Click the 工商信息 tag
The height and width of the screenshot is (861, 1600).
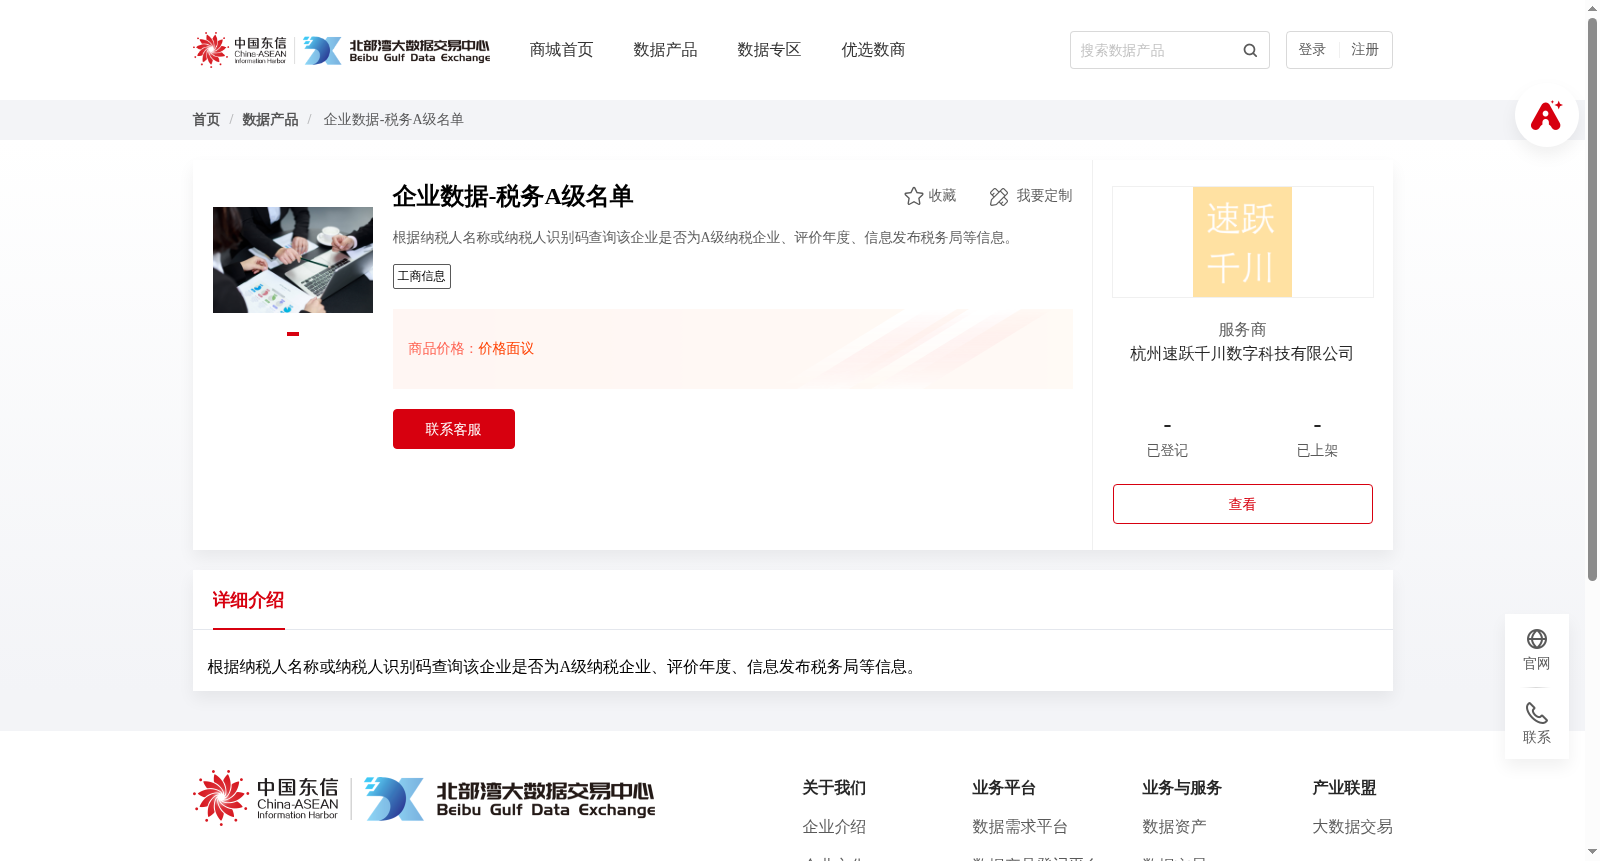[x=422, y=276]
